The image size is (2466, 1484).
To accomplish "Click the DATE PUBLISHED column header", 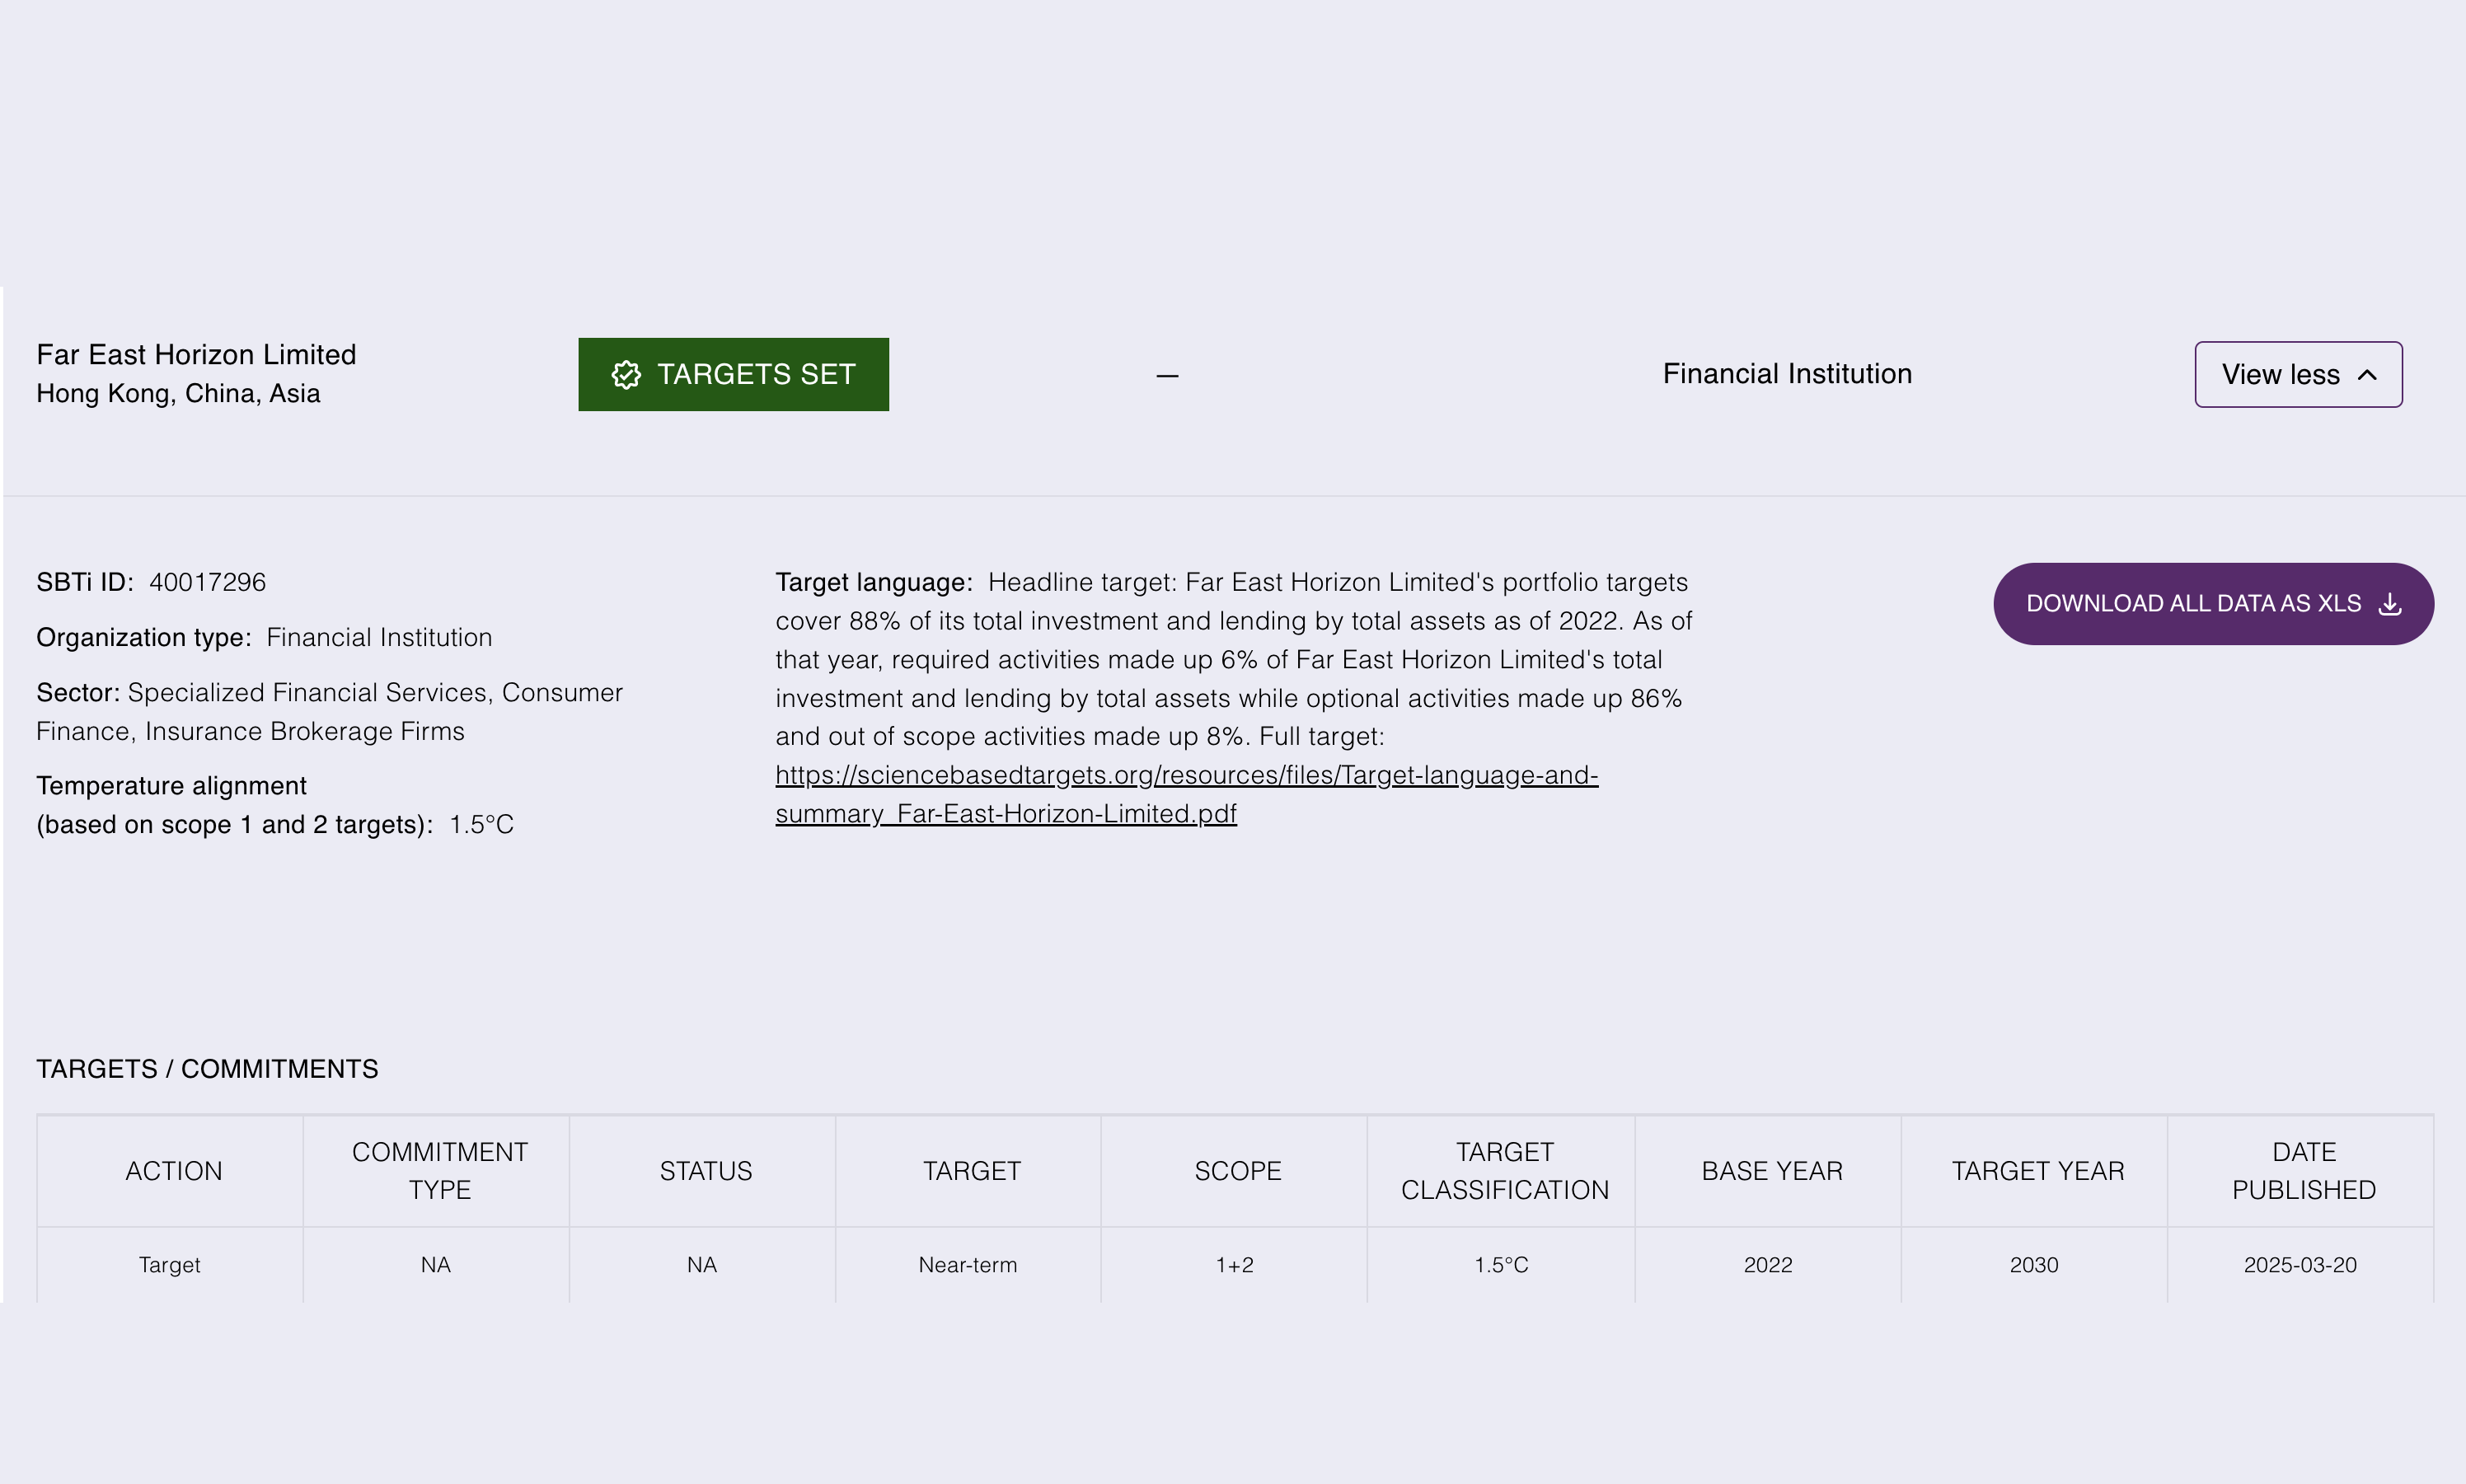I will (2303, 1171).
